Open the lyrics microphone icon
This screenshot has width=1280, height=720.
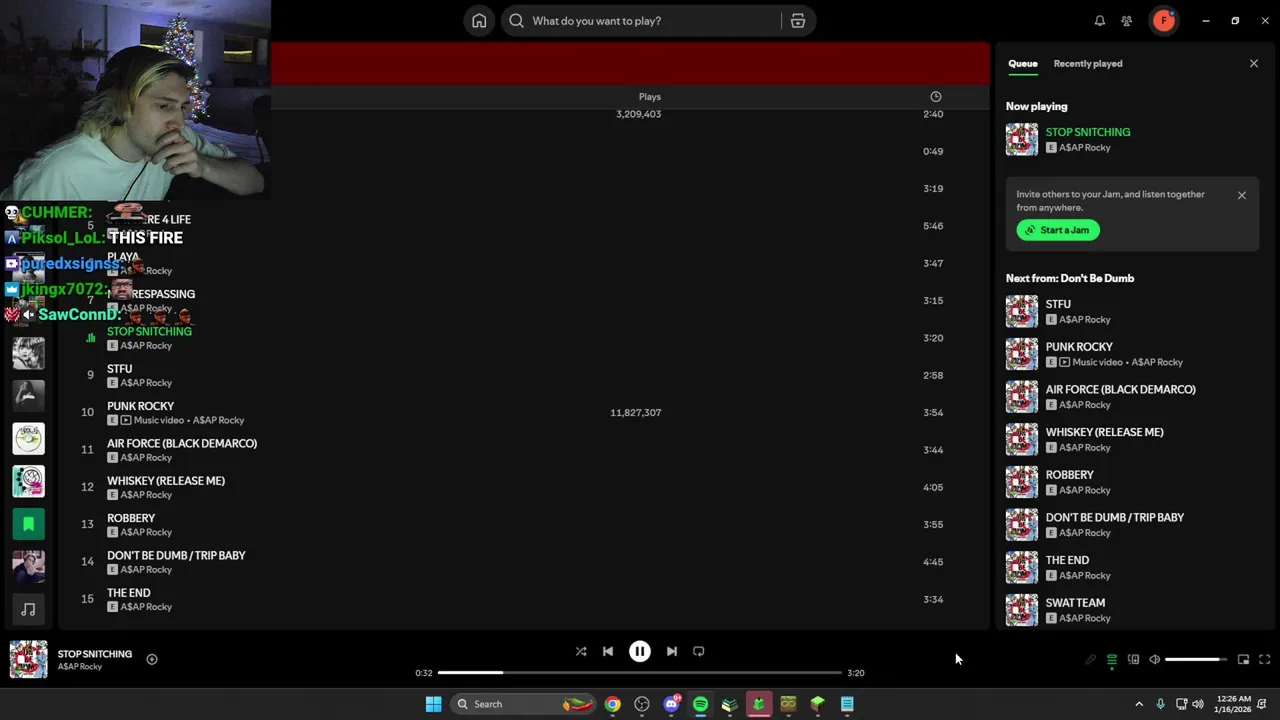[x=1091, y=660]
